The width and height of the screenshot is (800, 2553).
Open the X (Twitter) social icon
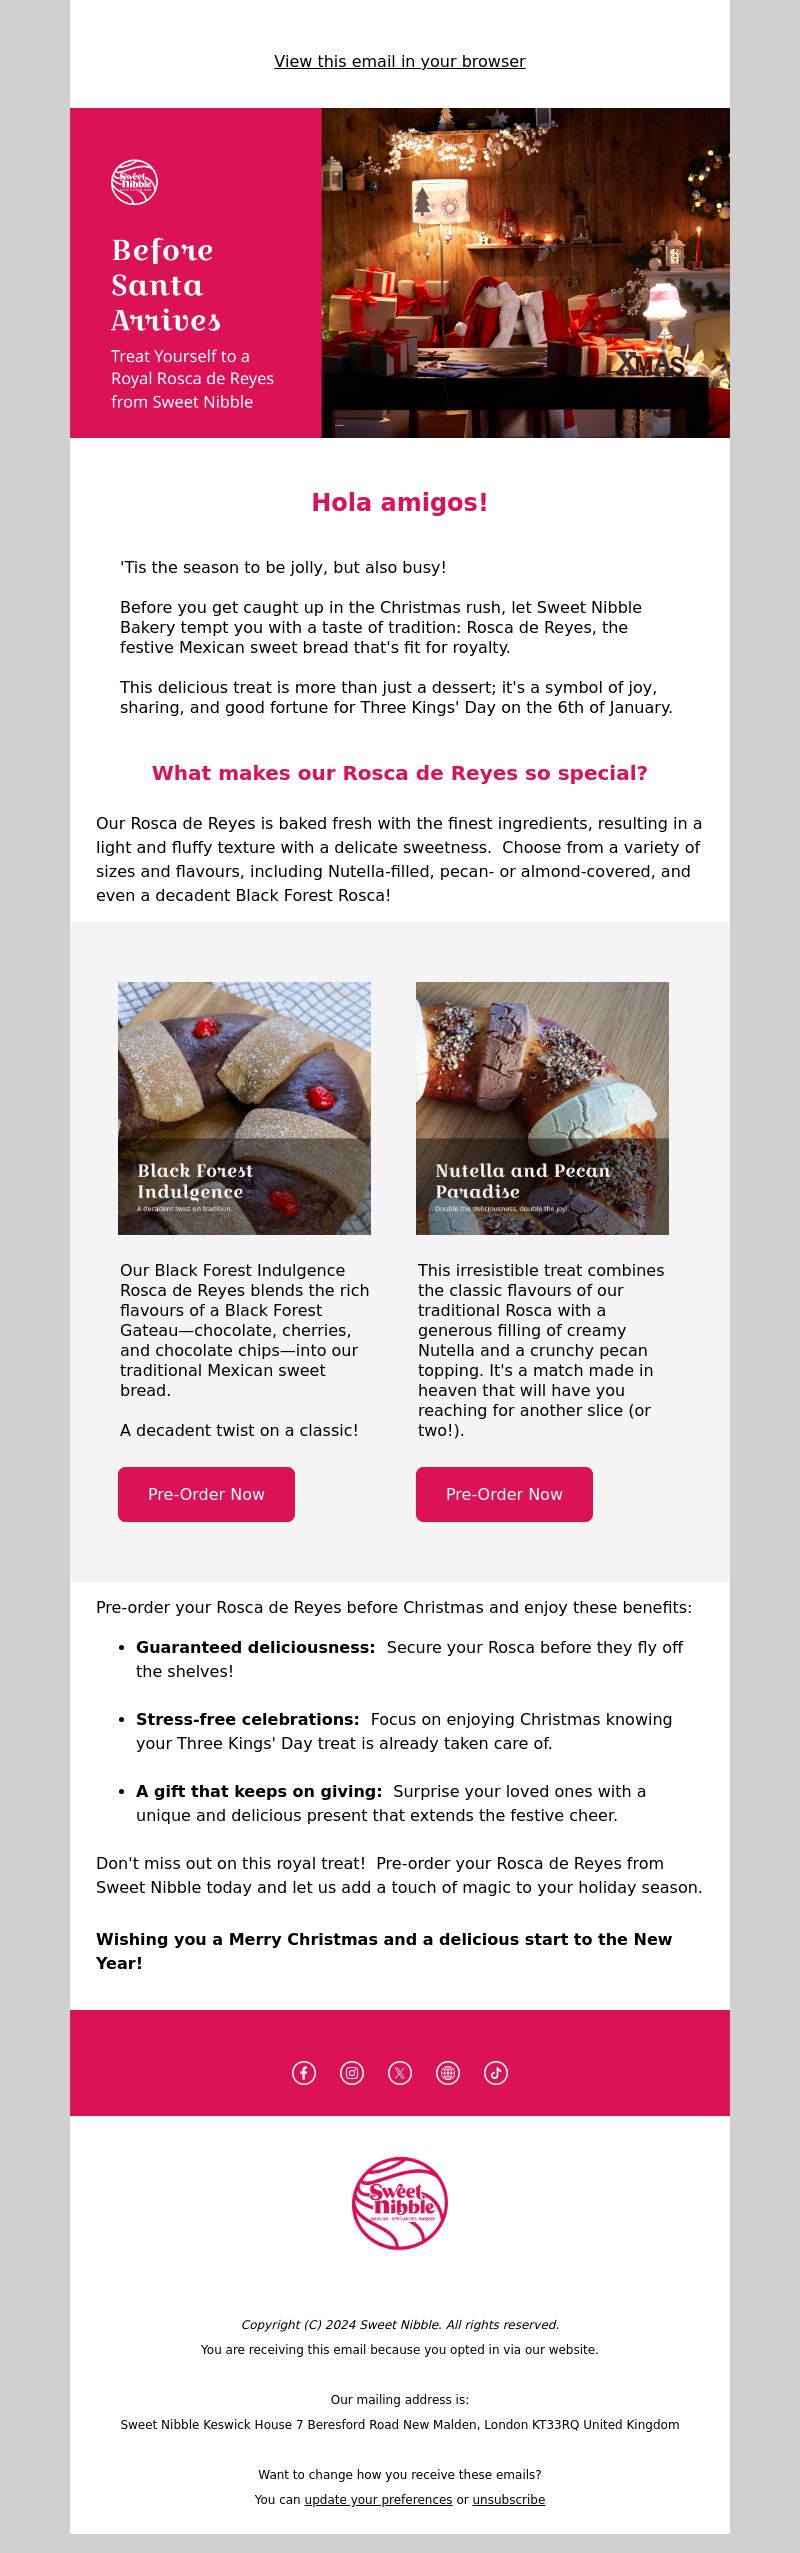coord(400,2073)
